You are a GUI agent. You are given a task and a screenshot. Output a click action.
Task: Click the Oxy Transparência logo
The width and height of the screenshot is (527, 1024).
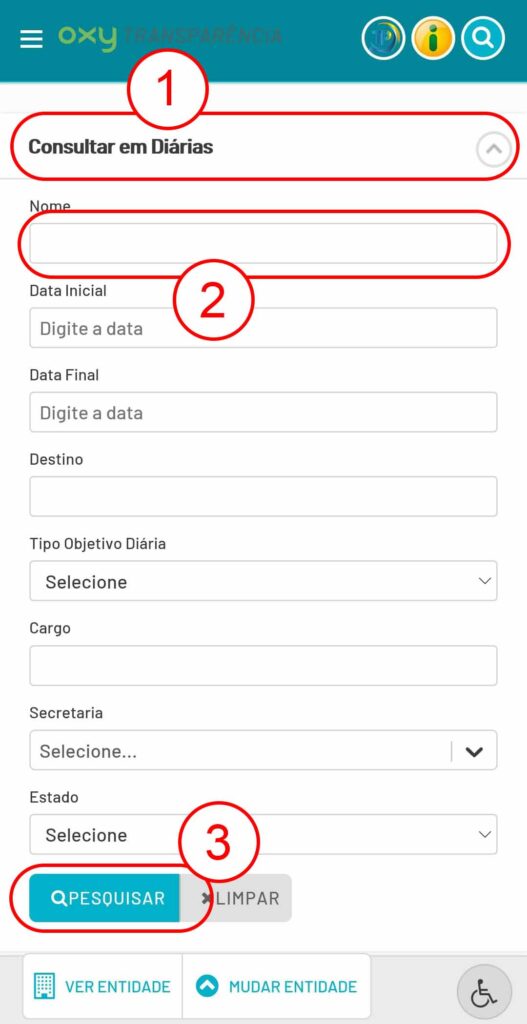[x=170, y=37]
